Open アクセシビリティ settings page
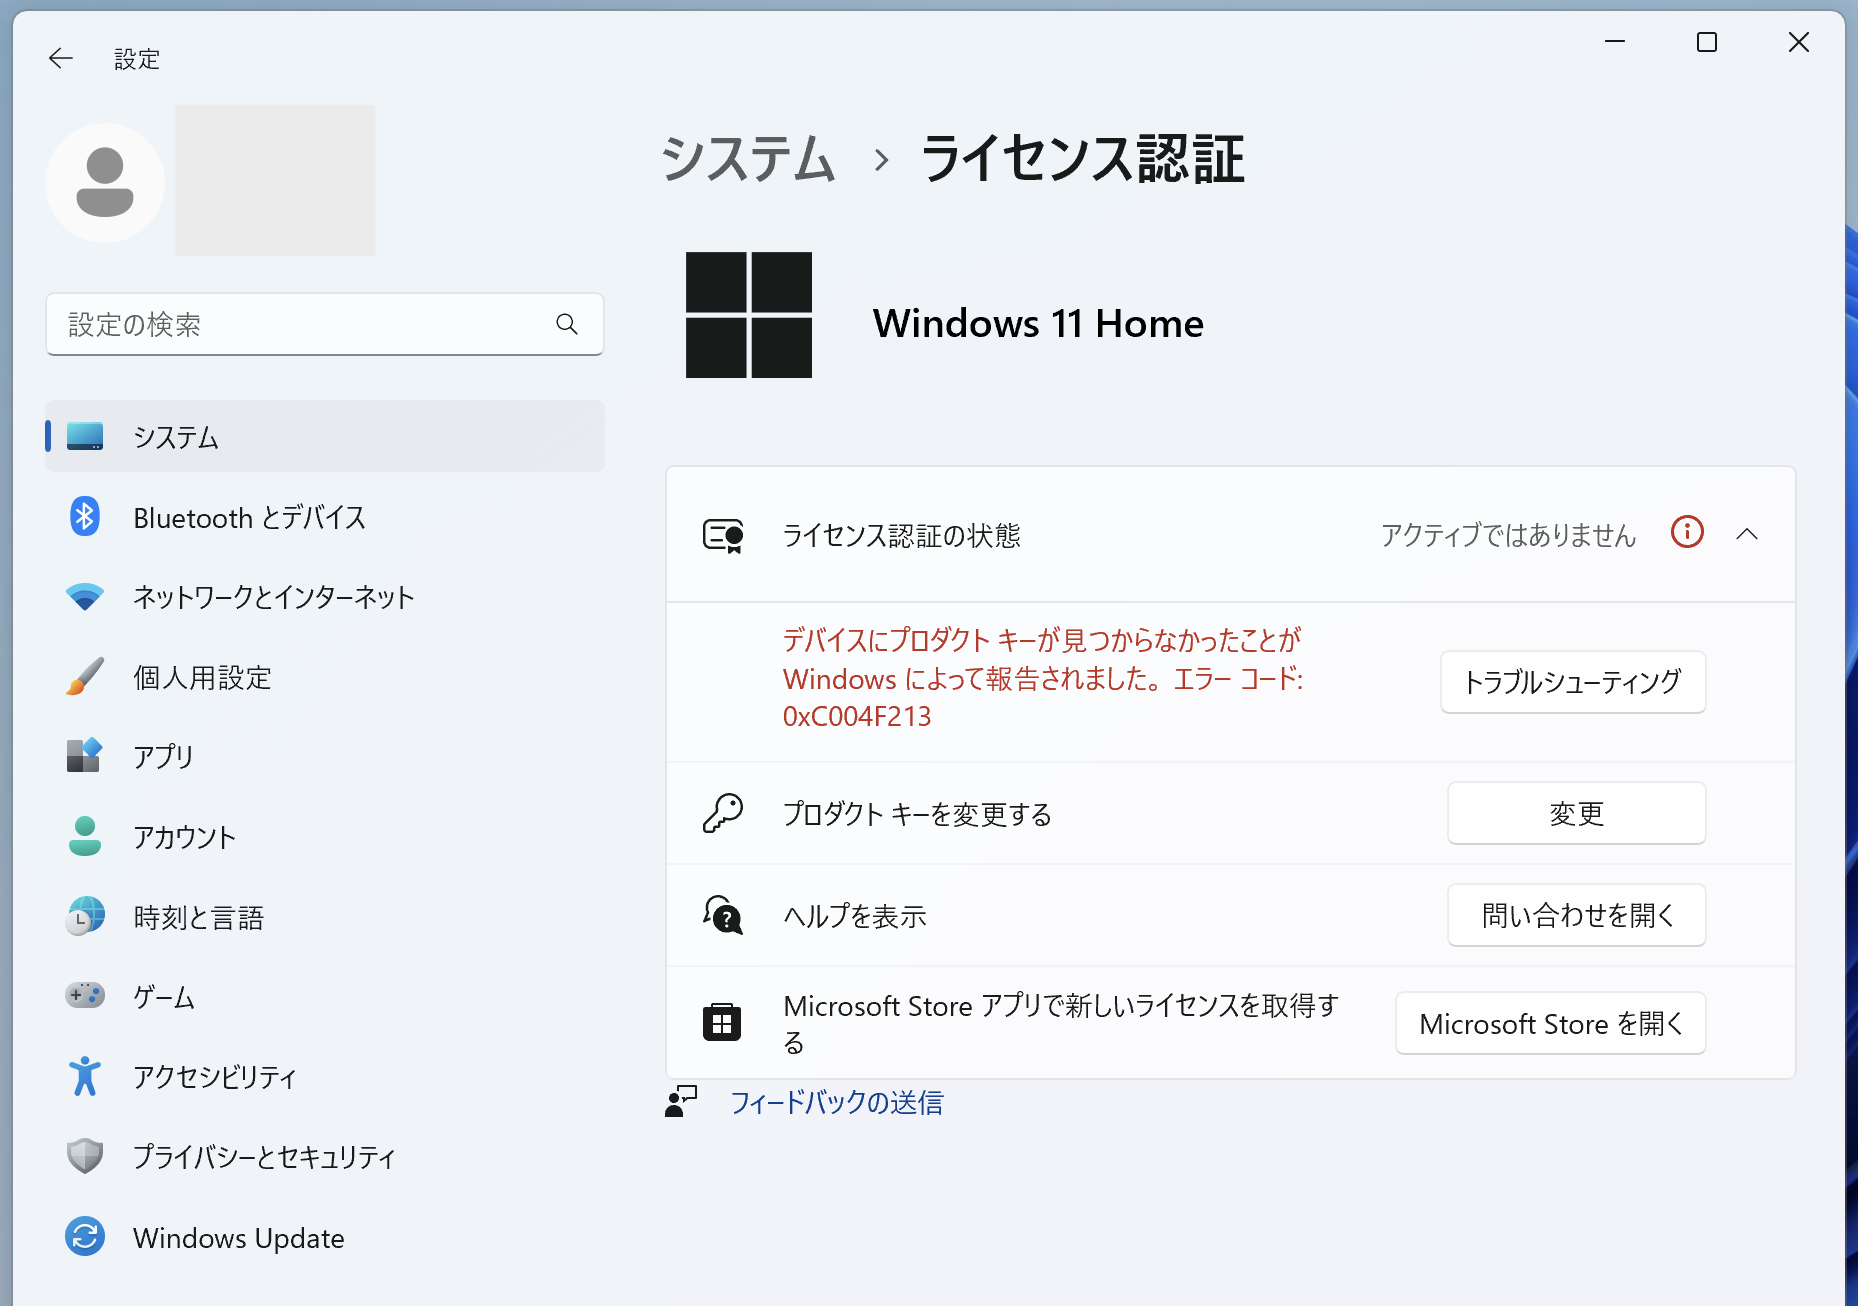Image resolution: width=1858 pixels, height=1306 pixels. 325,1077
